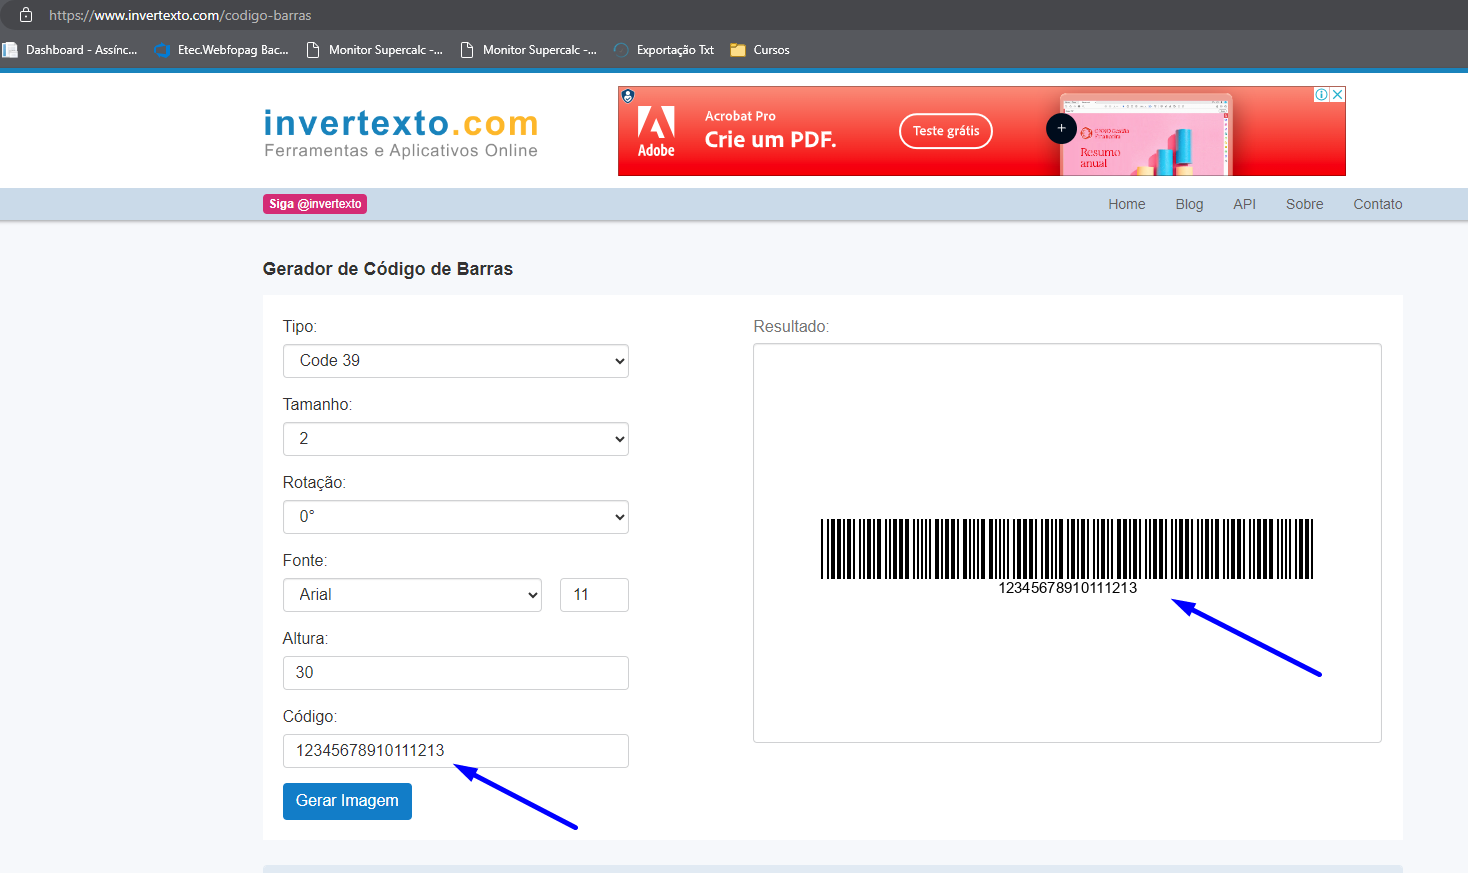Click the generated barcode image
1468x873 pixels.
click(1067, 556)
